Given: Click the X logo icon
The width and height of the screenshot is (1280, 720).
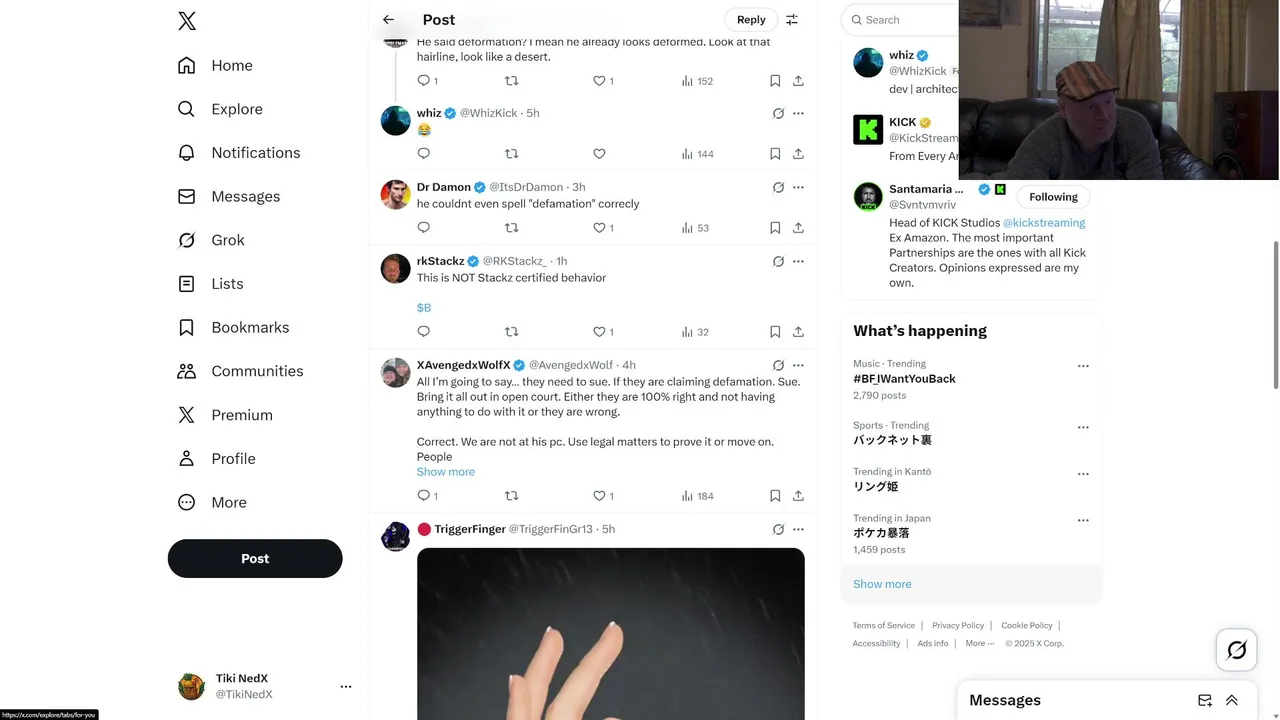Looking at the screenshot, I should [x=187, y=21].
